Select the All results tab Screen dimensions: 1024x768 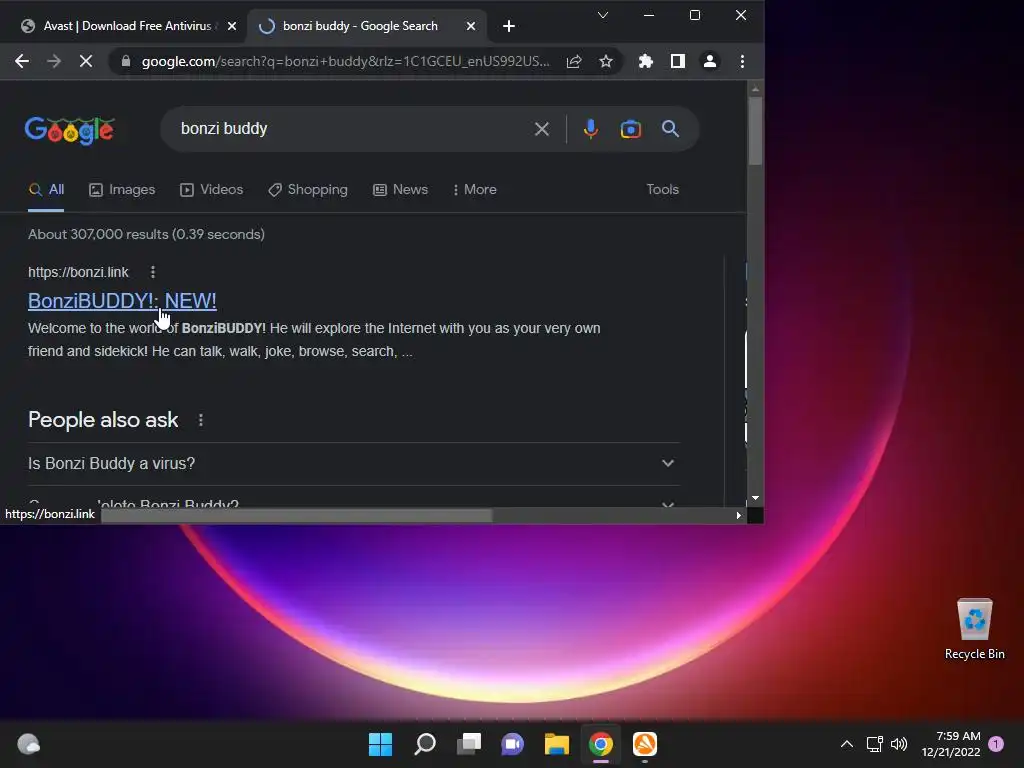pos(46,189)
